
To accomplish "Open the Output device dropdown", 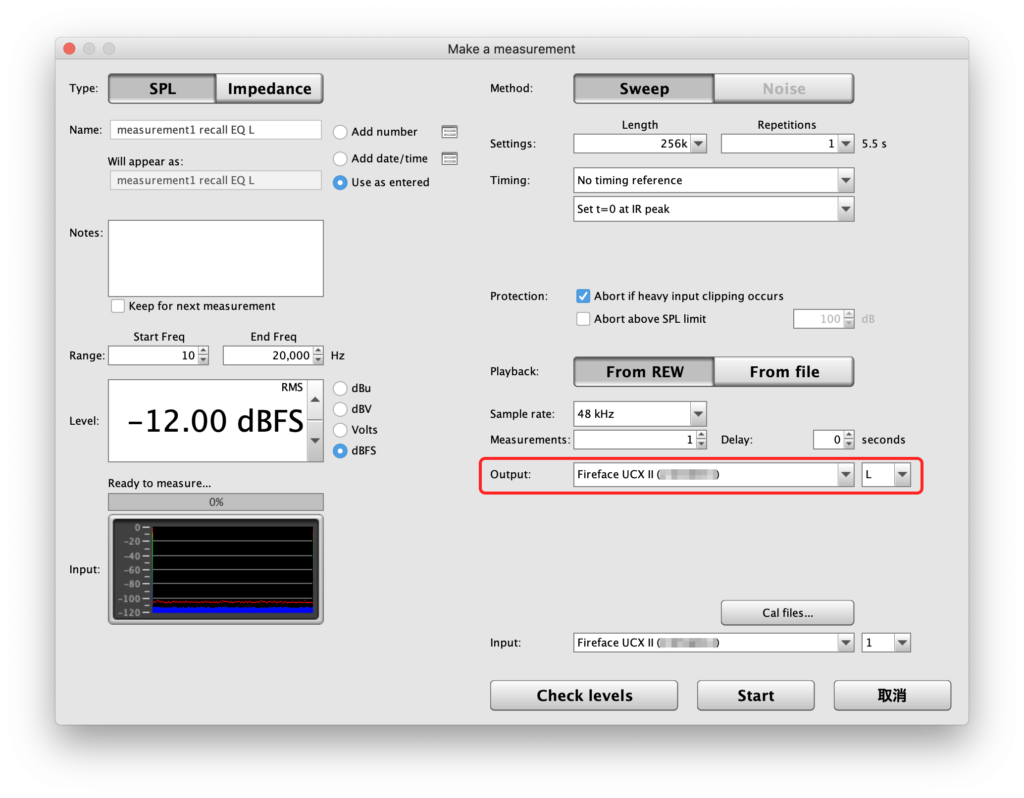I will coord(845,475).
